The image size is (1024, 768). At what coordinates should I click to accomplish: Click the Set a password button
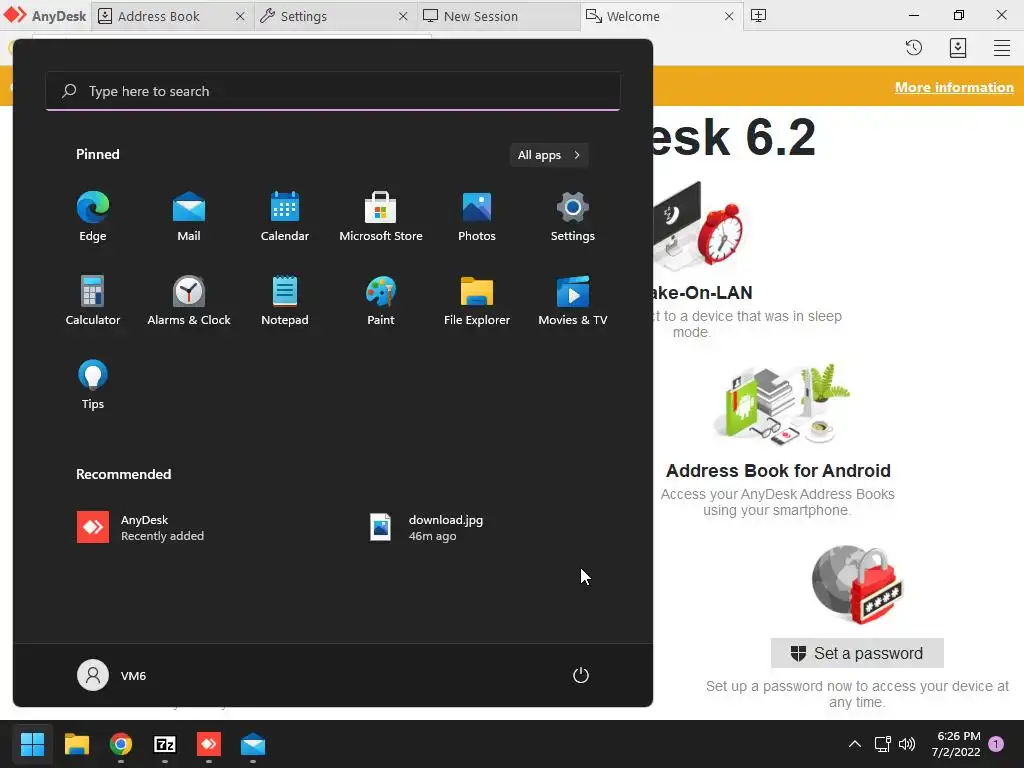(x=857, y=653)
